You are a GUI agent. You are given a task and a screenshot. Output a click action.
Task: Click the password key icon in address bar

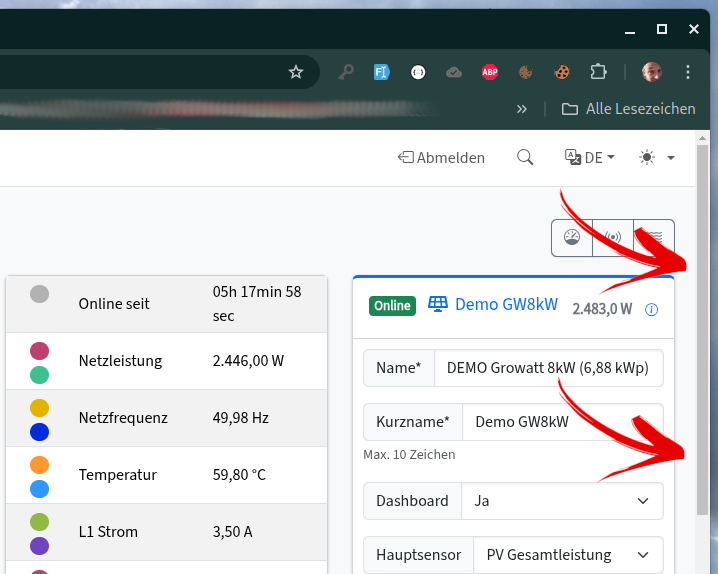click(x=346, y=72)
